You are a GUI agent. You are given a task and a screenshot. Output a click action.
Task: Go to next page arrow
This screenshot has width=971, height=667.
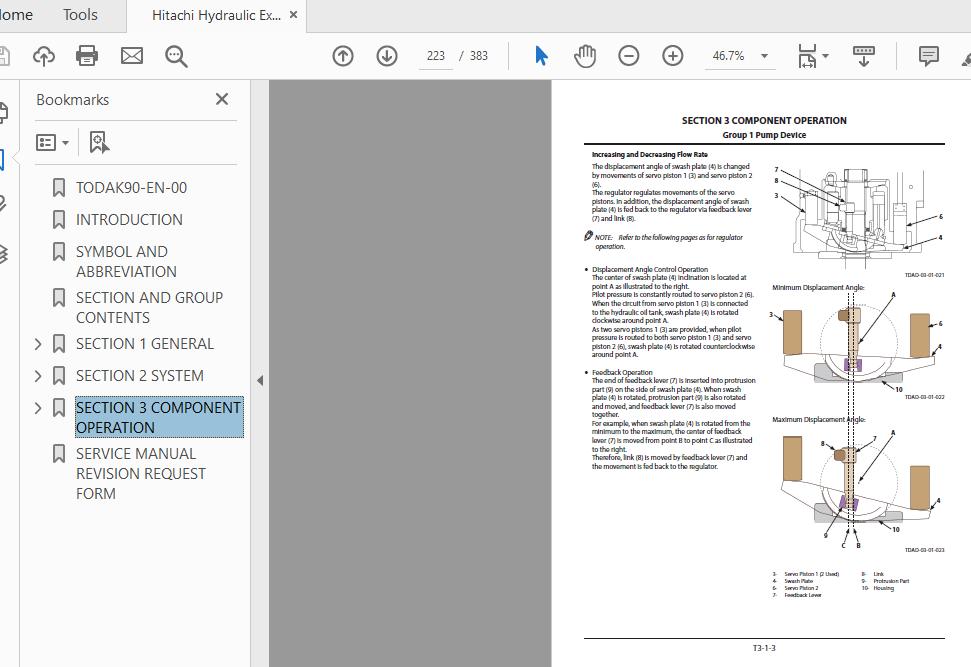(387, 56)
